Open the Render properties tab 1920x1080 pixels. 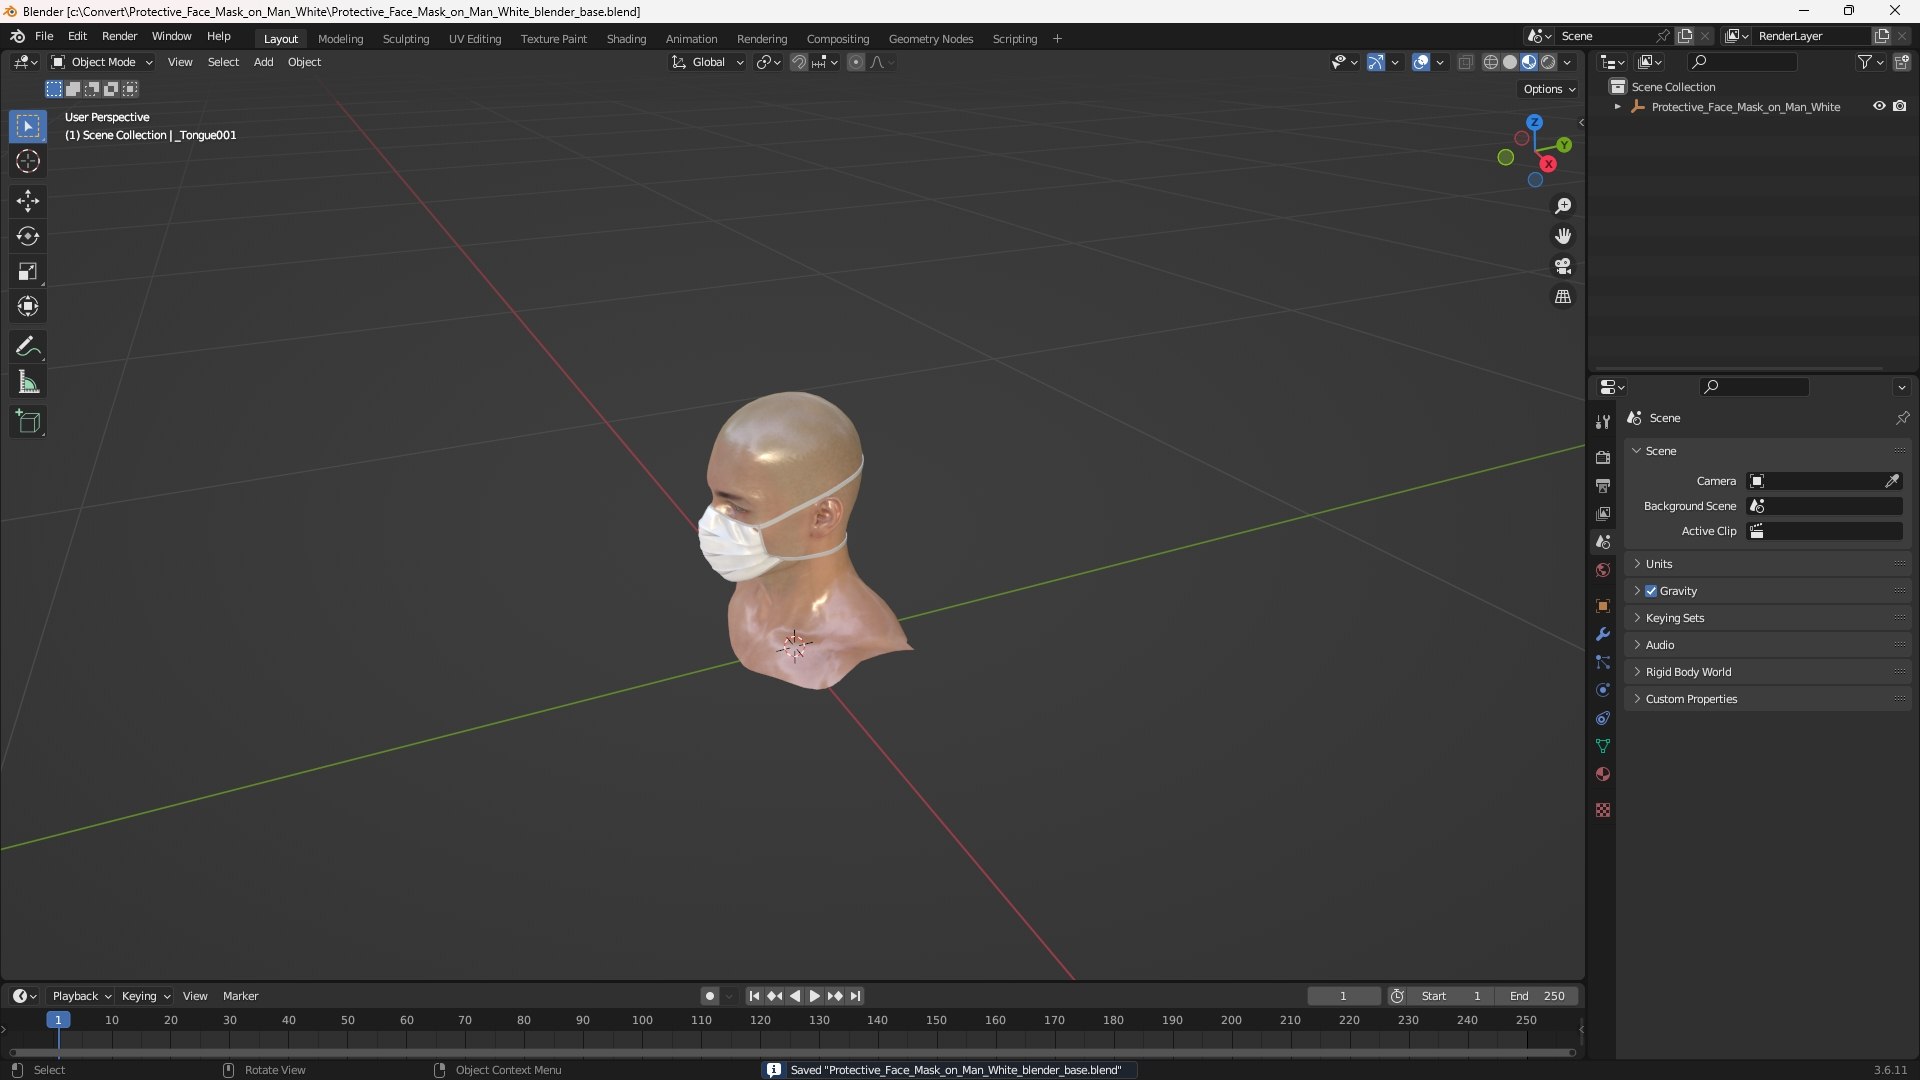click(x=1603, y=457)
